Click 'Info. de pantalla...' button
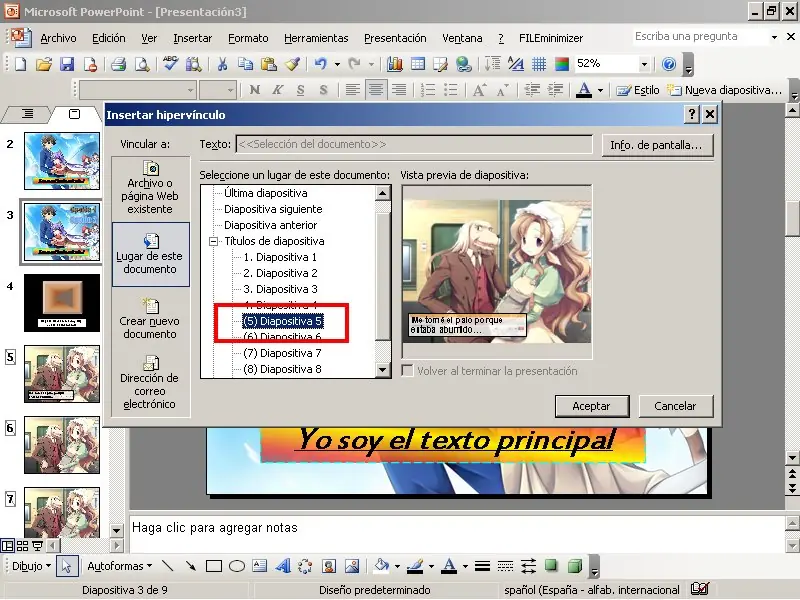Viewport: 800px width, 600px height. 656,145
